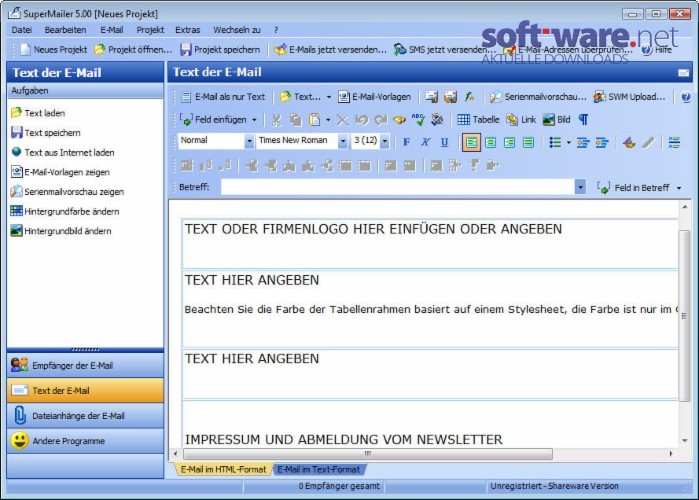Viewport: 699px width, 500px height.
Task: Click Projekt speichern button
Action: tap(220, 49)
